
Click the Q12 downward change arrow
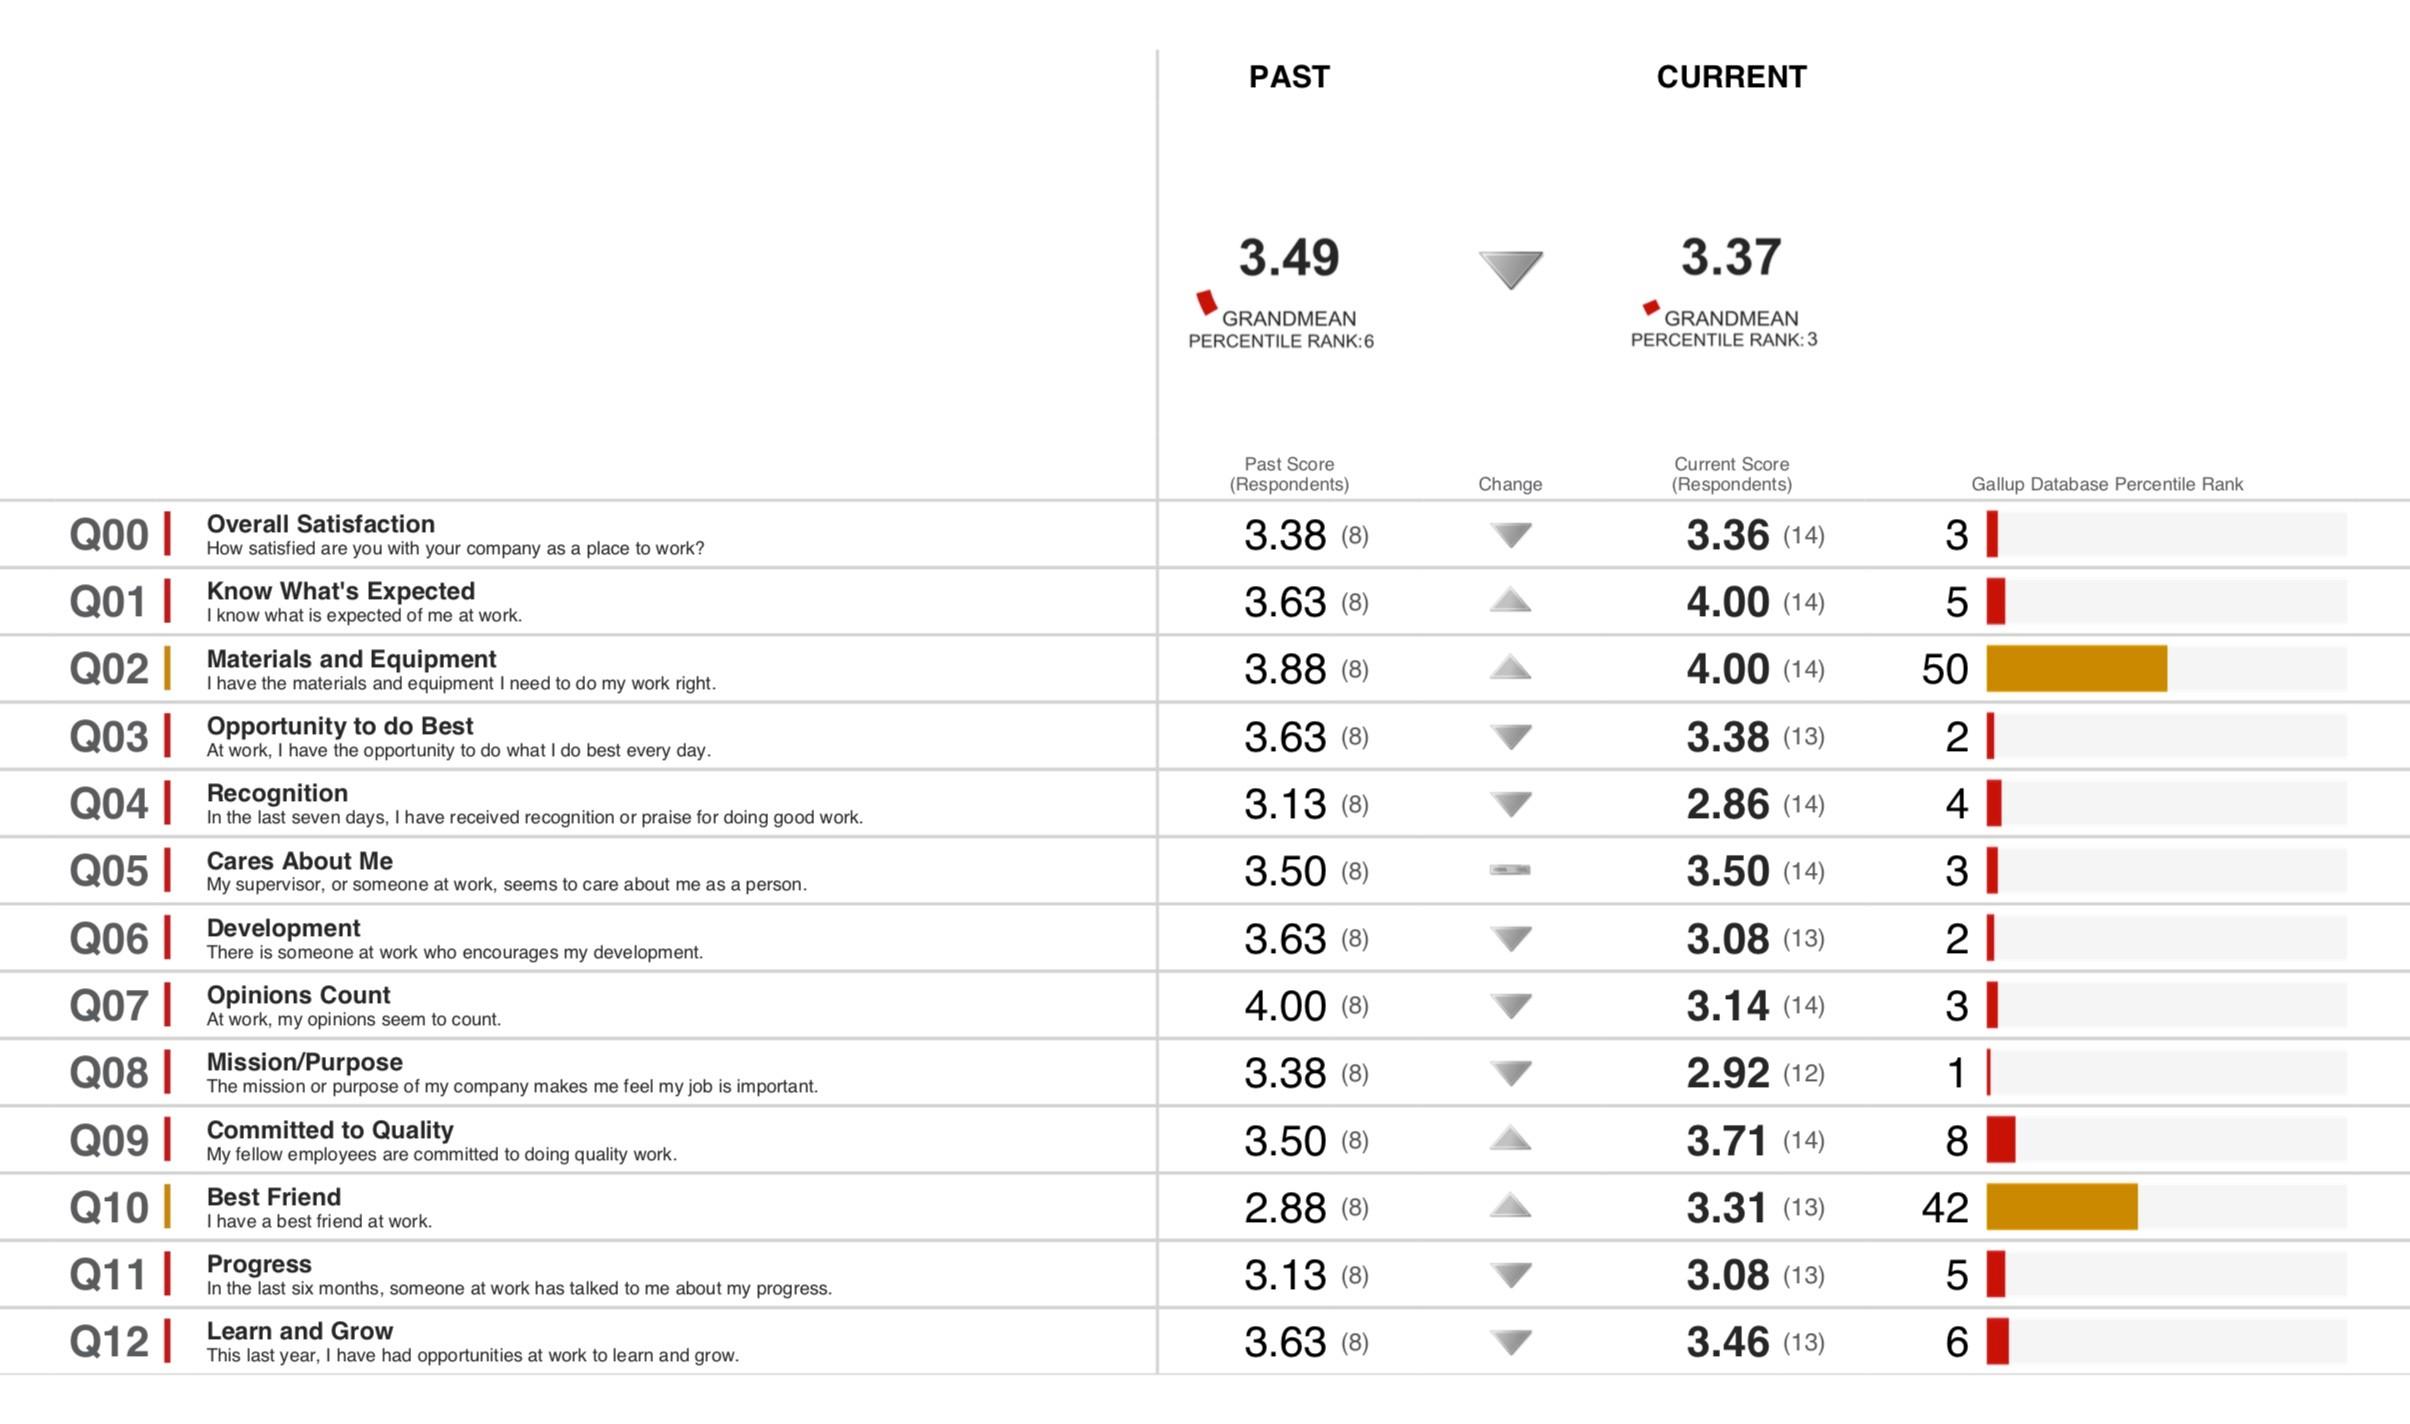pyautogui.click(x=1510, y=1342)
